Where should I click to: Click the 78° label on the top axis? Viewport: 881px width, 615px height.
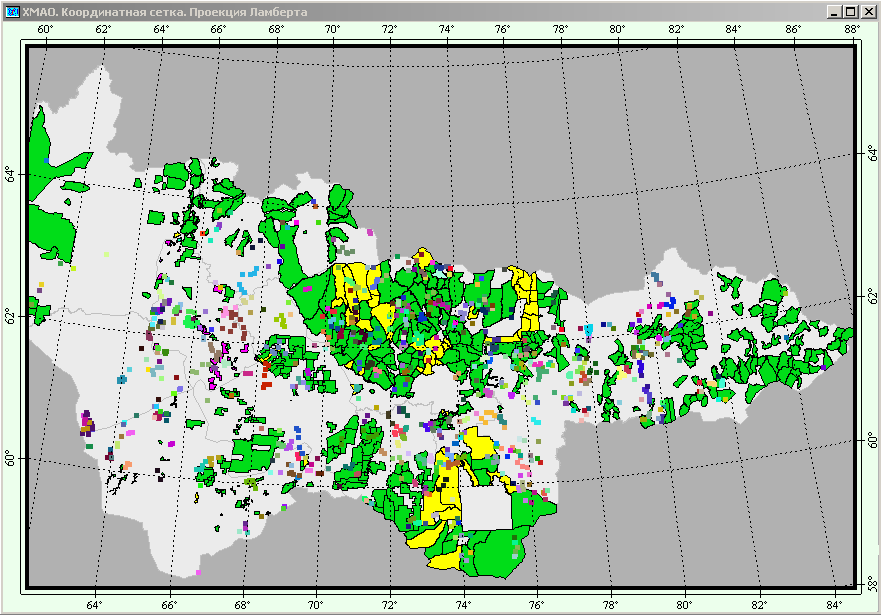(x=560, y=29)
